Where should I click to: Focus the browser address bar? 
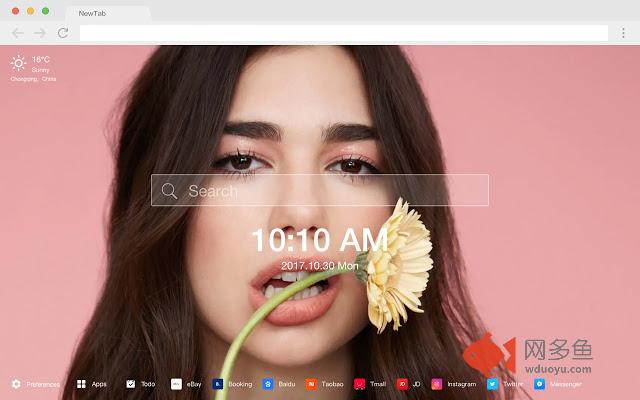[344, 33]
